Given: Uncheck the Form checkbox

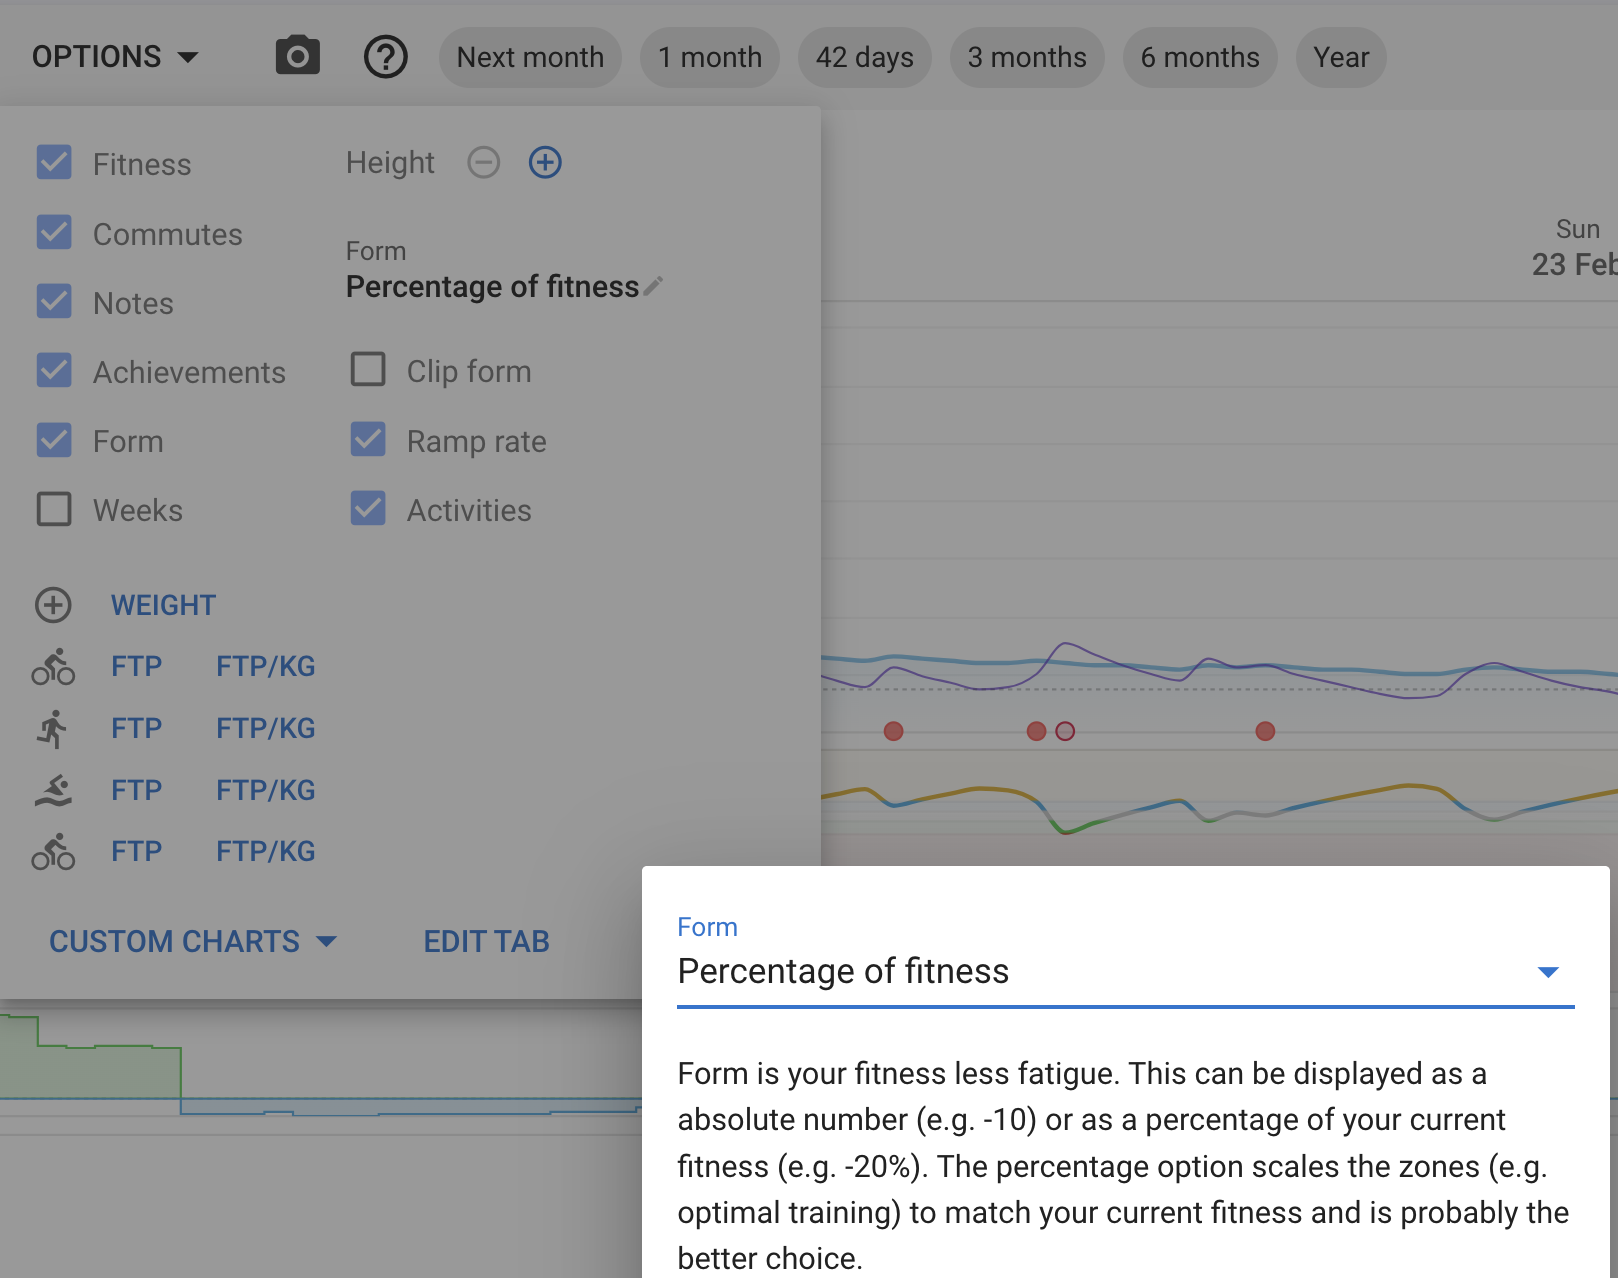Looking at the screenshot, I should 54,440.
